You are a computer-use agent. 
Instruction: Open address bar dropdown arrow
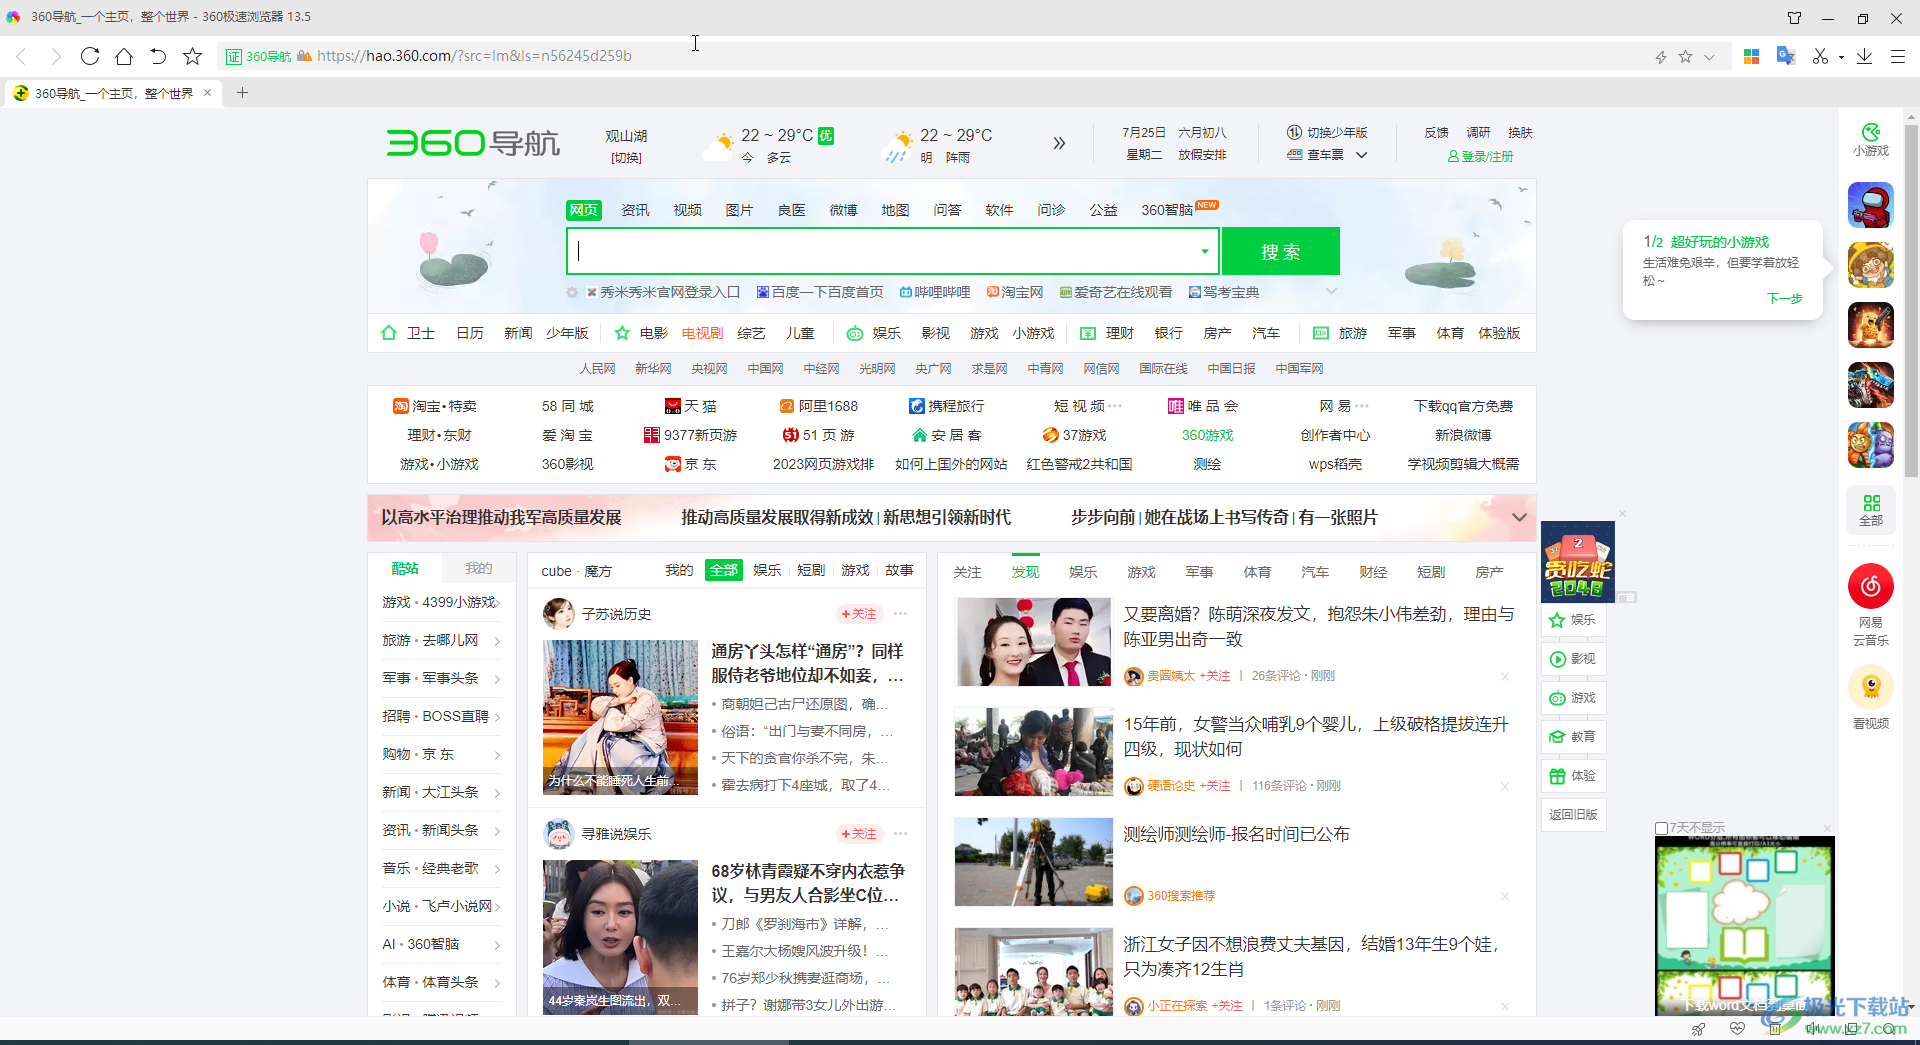click(x=1709, y=57)
